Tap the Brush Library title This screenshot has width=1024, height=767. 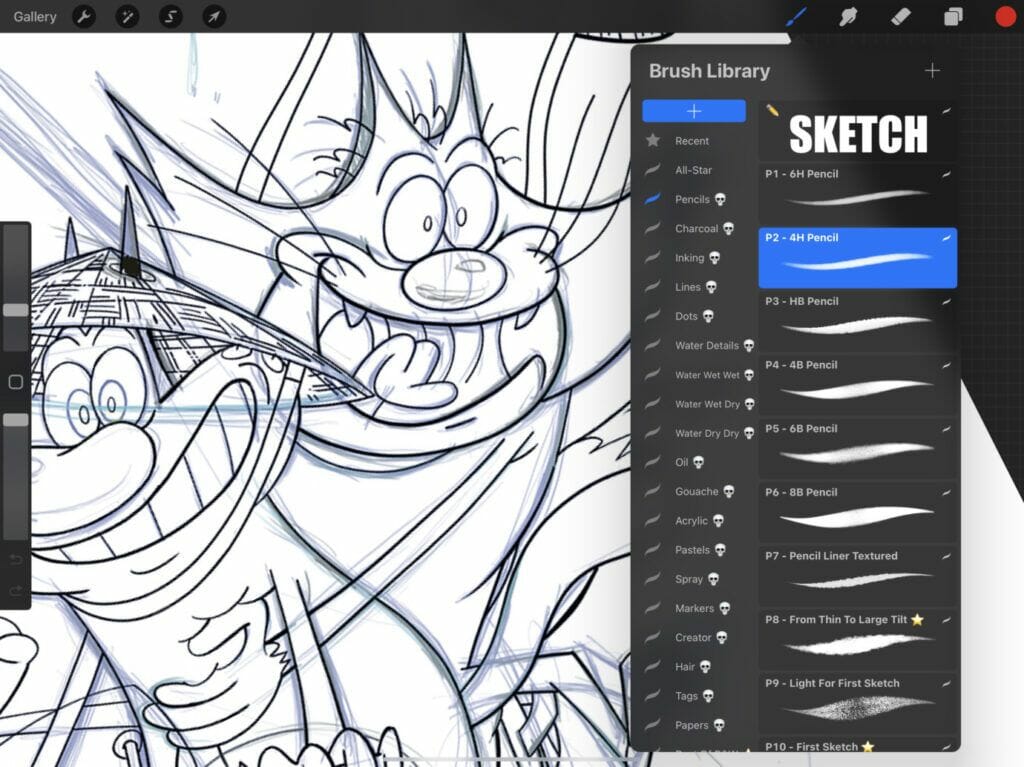tap(709, 71)
